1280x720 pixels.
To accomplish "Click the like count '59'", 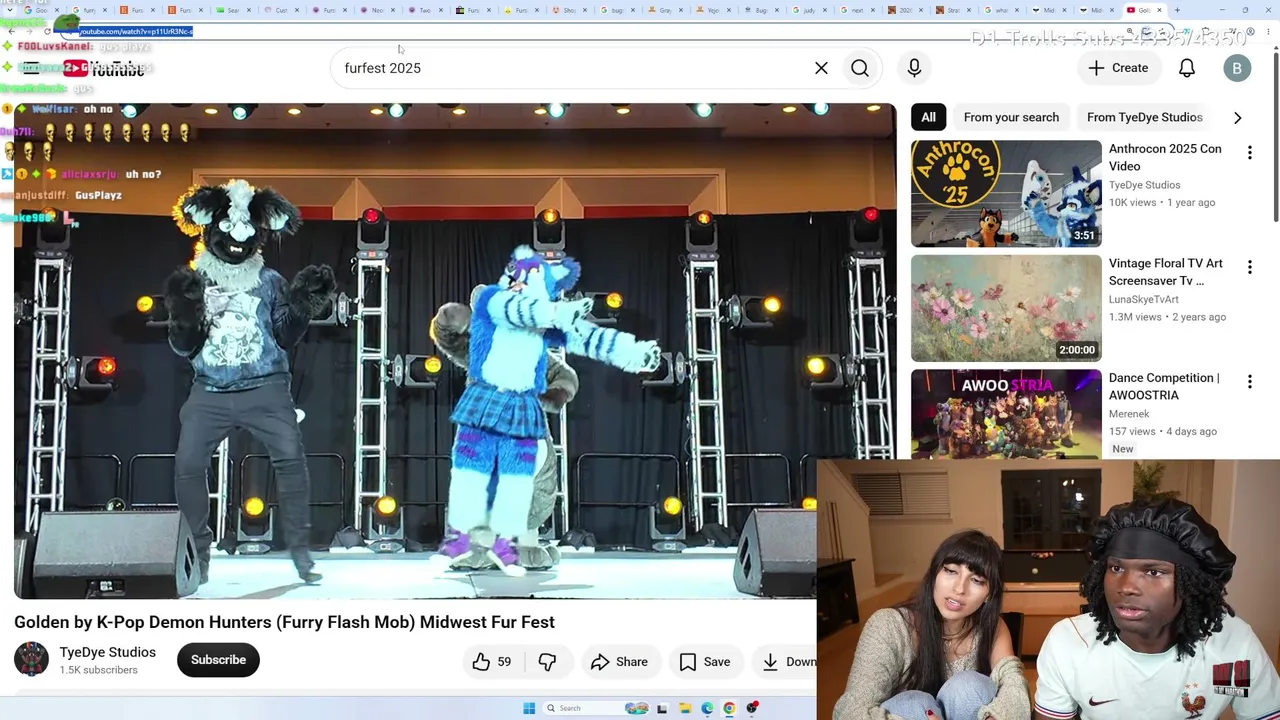I will pos(504,661).
